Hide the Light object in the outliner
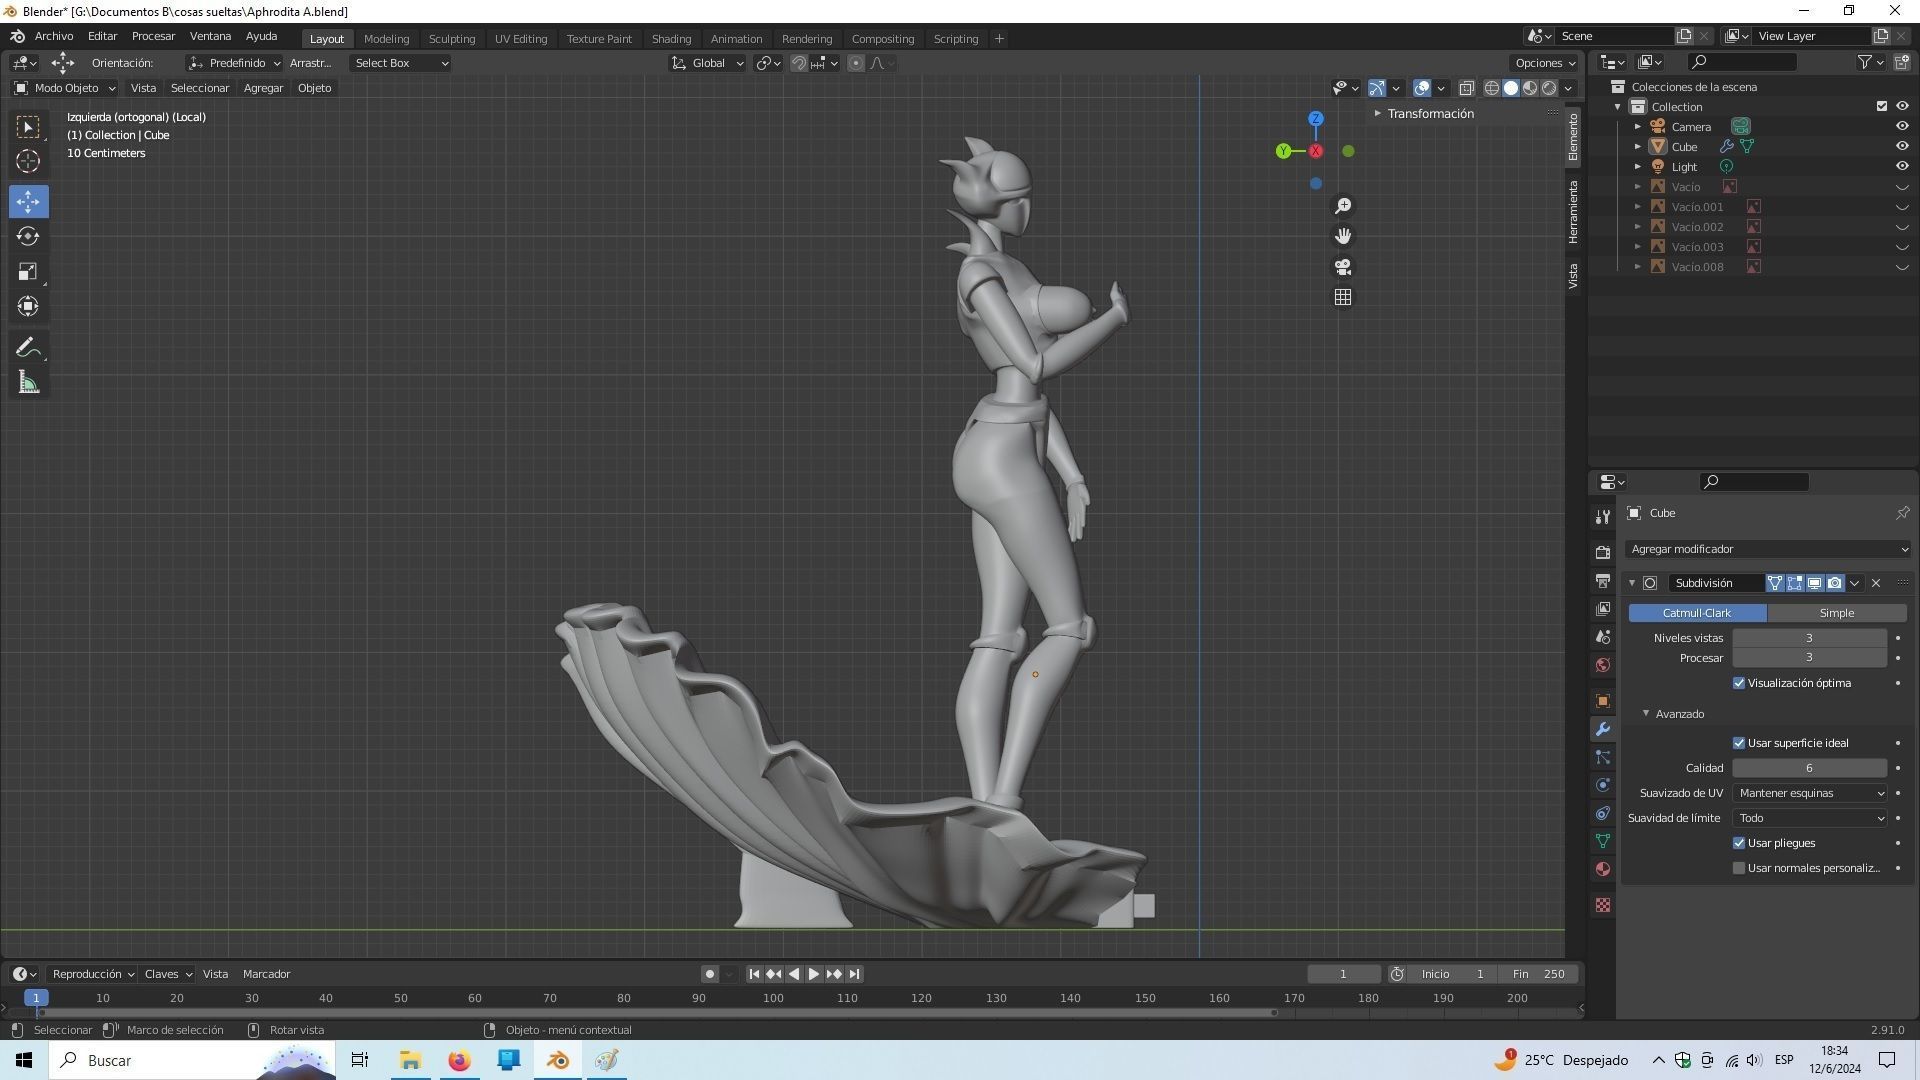The width and height of the screenshot is (1920, 1080). [x=1902, y=167]
